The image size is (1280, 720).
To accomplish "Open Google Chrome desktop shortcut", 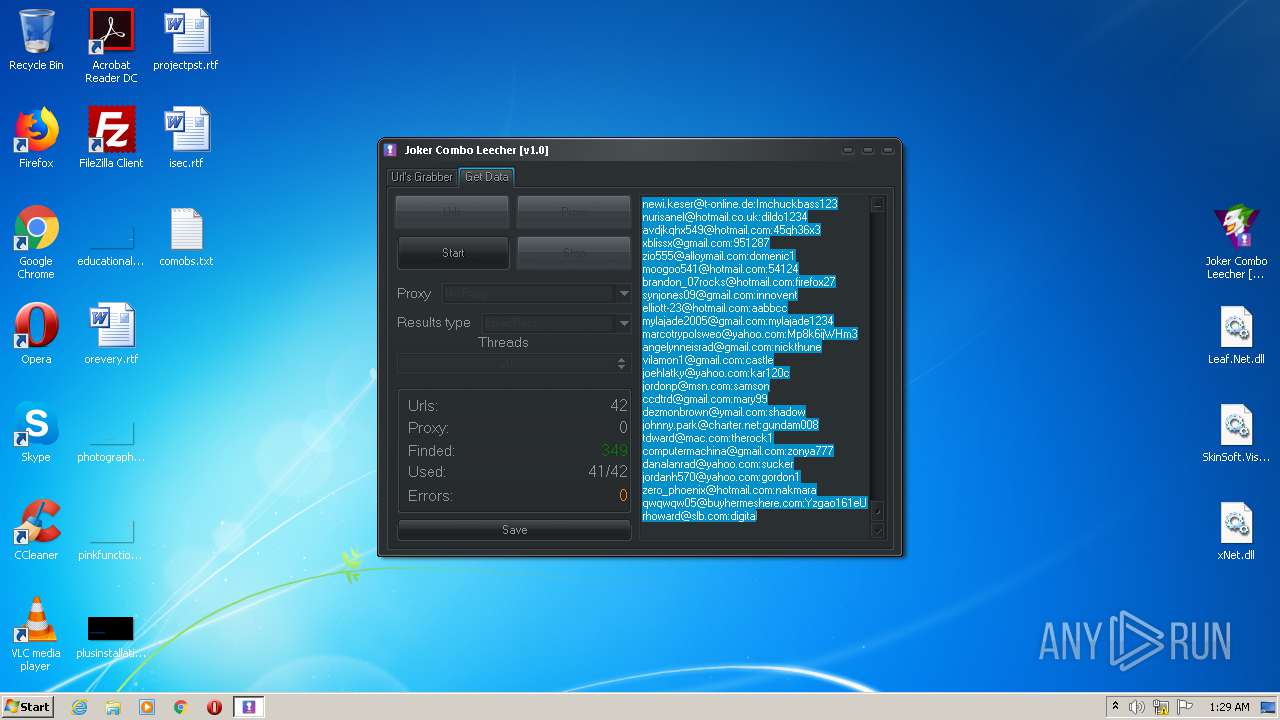I will (36, 242).
